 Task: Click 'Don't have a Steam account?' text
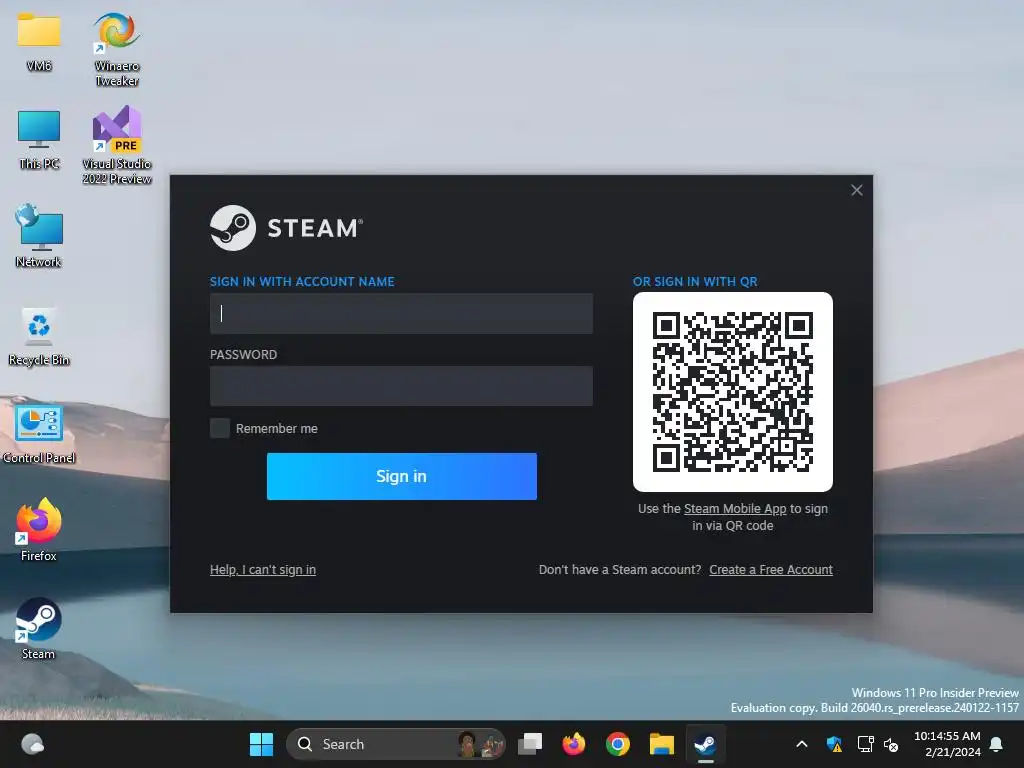(x=620, y=569)
